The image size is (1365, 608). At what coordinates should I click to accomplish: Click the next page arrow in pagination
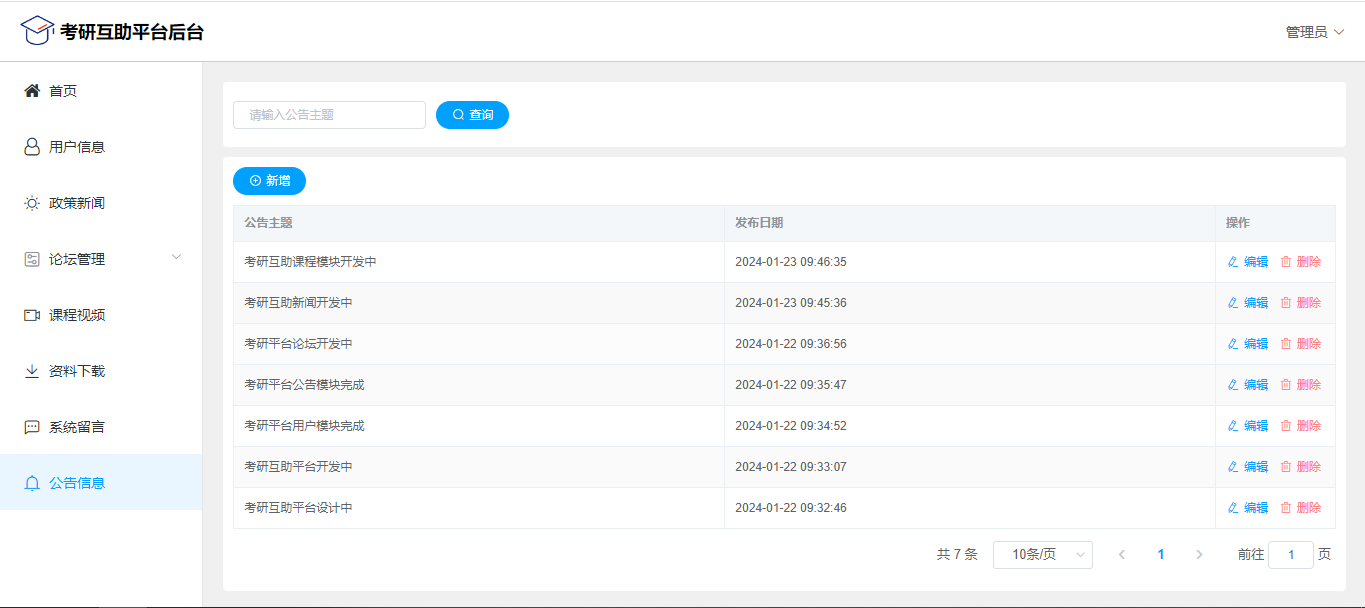(x=1199, y=555)
